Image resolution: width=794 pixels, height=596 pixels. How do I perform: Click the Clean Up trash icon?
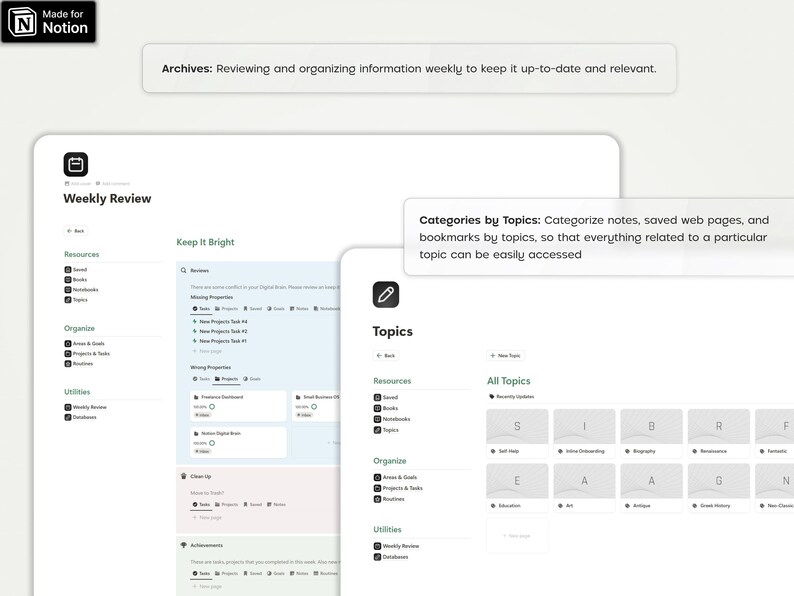tap(183, 476)
